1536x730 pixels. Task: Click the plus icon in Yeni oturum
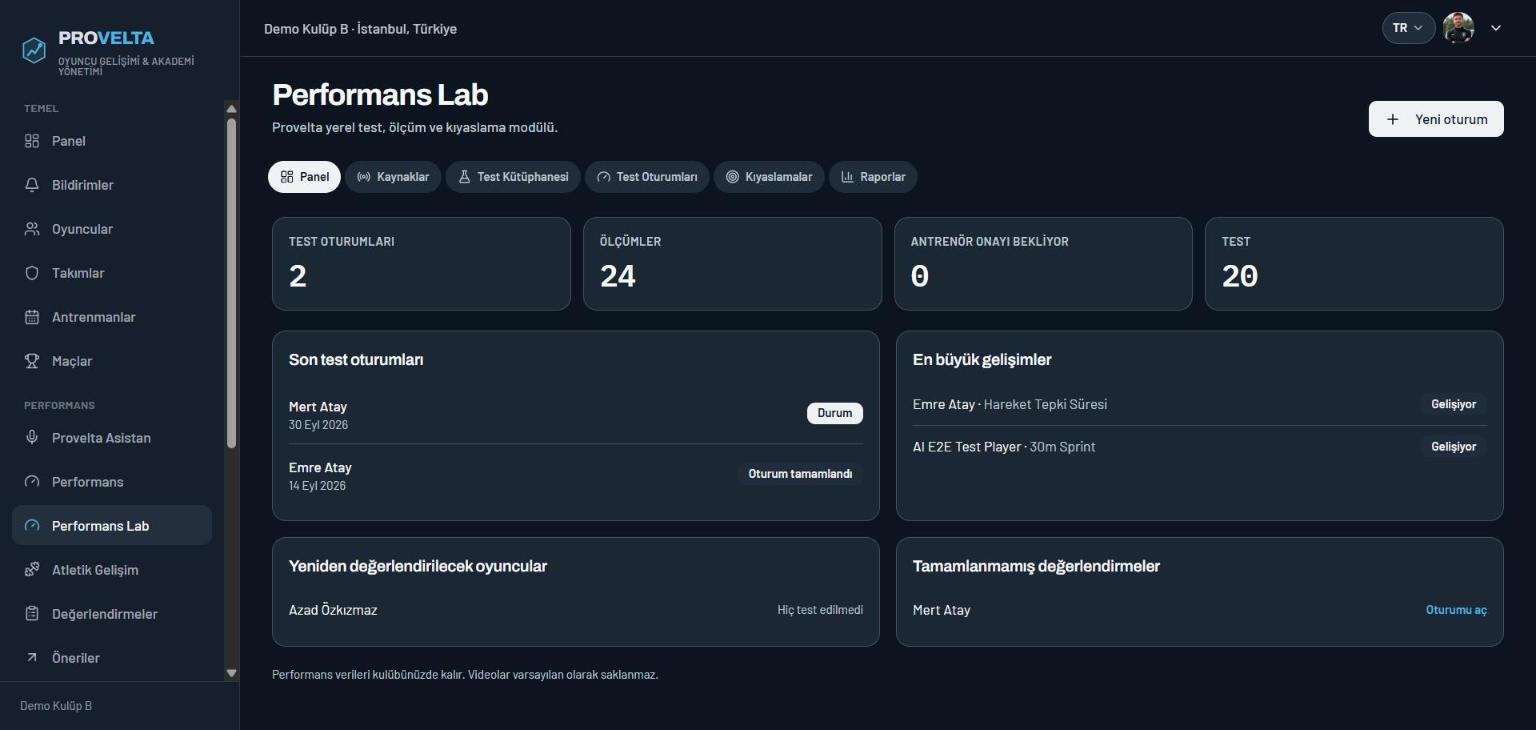[x=1393, y=119]
